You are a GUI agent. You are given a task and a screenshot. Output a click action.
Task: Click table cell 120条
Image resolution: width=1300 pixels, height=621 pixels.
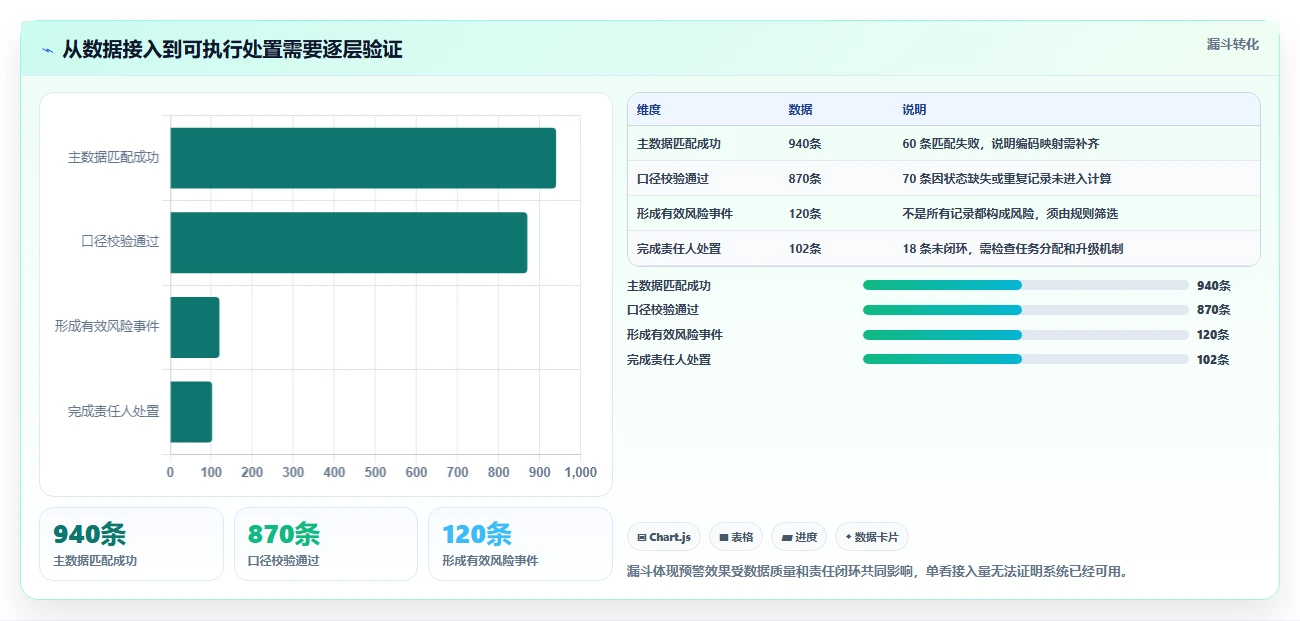tap(805, 214)
